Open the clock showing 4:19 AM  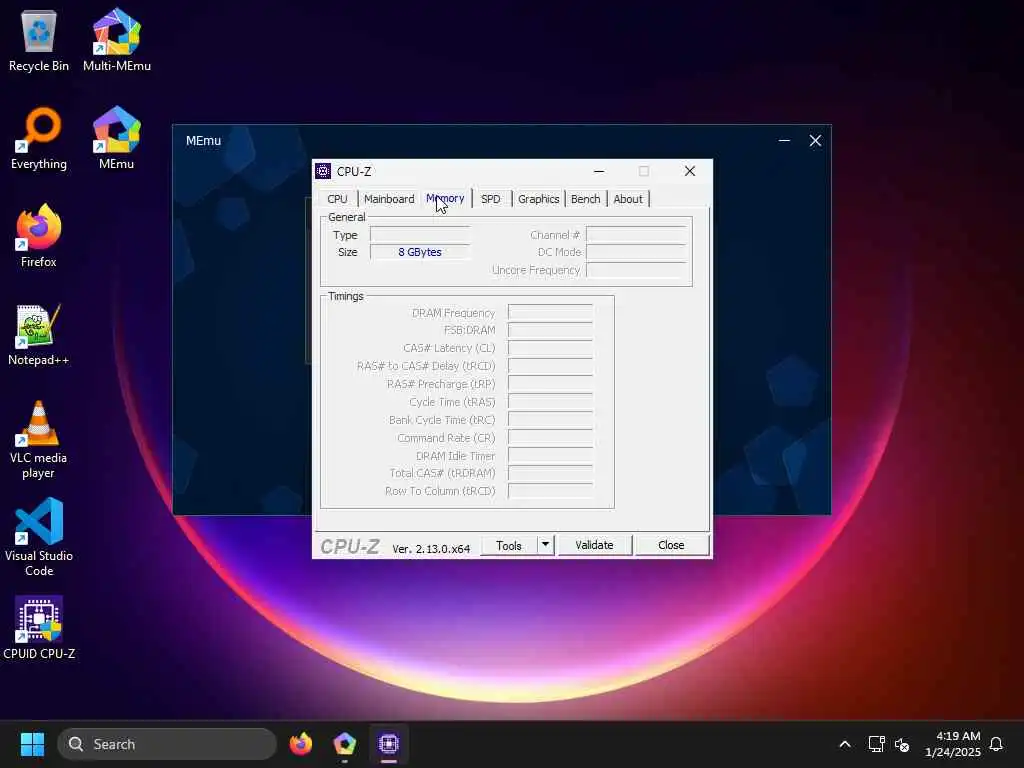[x=953, y=744]
